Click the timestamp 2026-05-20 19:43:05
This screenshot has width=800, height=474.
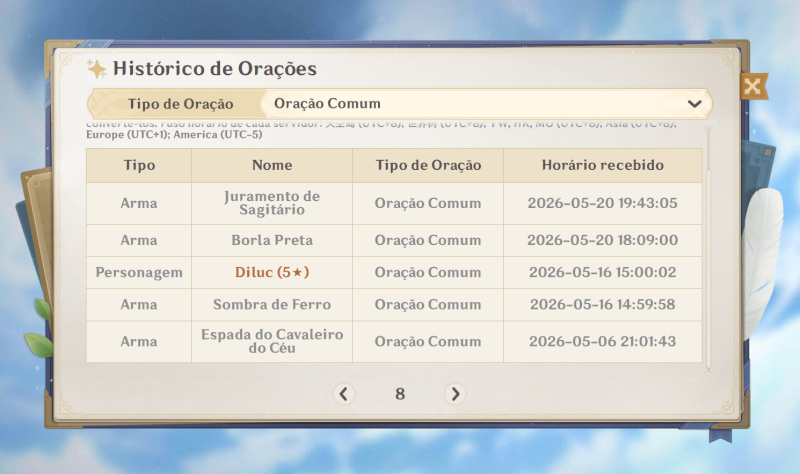(x=603, y=203)
